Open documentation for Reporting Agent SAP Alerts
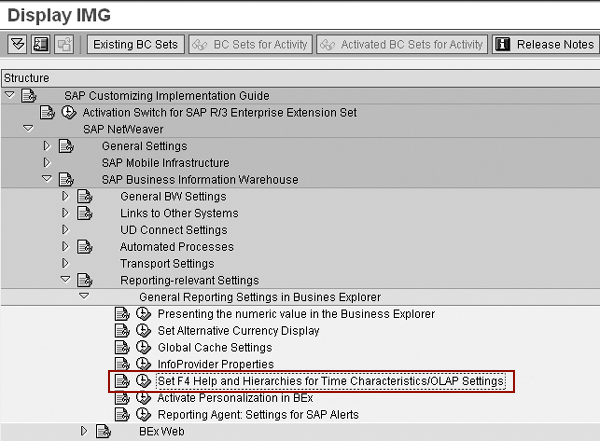 (122, 415)
